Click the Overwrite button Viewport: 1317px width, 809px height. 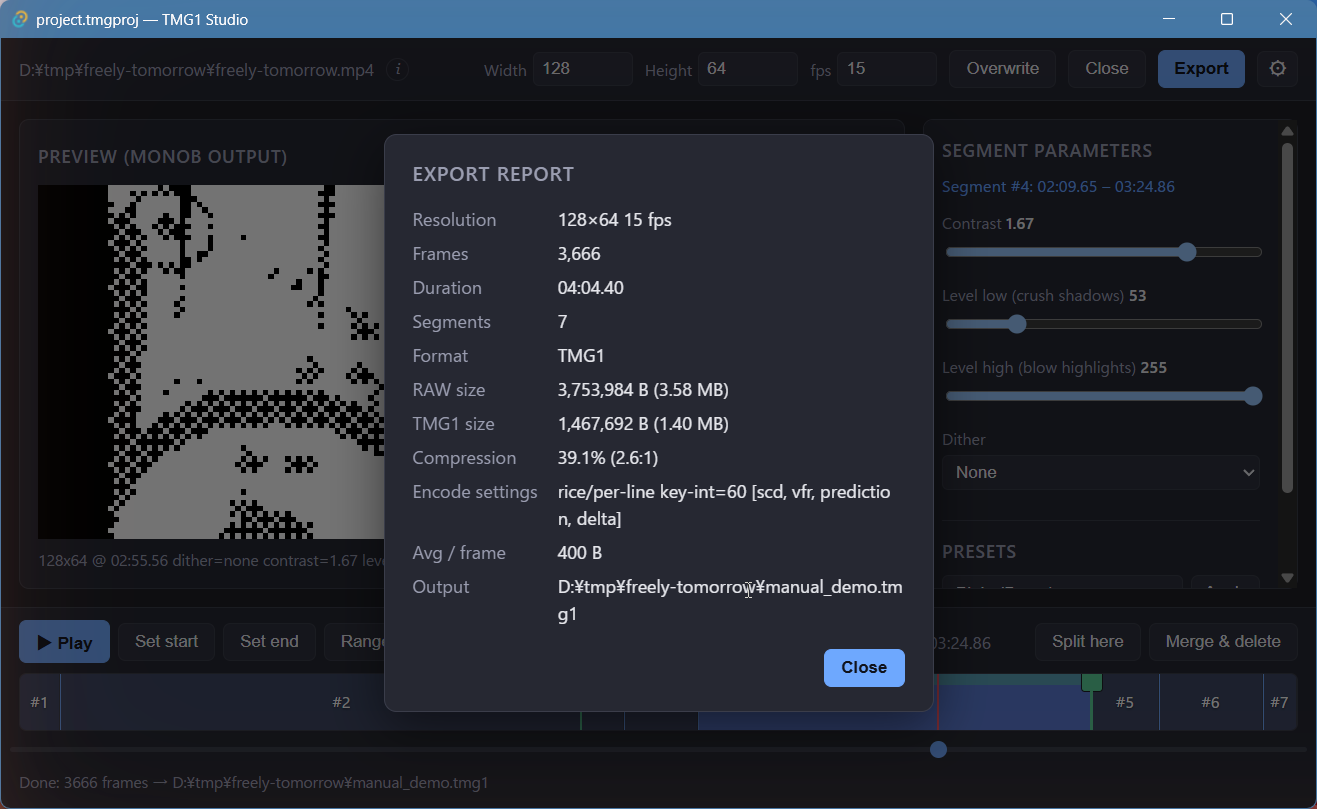pos(1002,69)
